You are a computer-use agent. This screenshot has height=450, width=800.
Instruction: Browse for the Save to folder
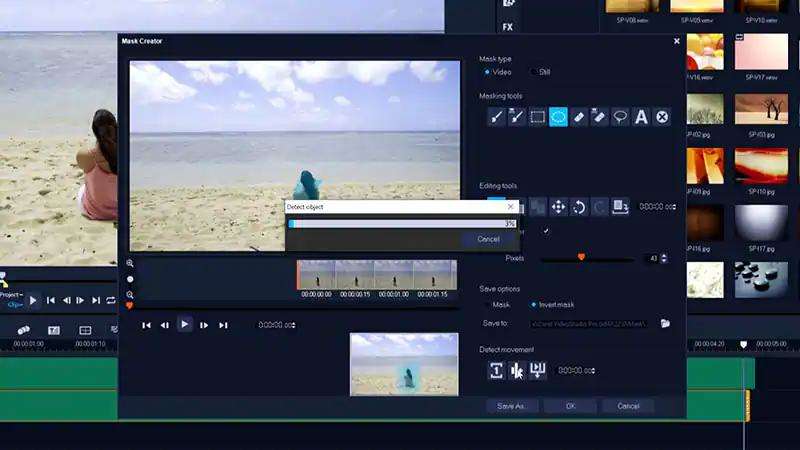tap(665, 323)
